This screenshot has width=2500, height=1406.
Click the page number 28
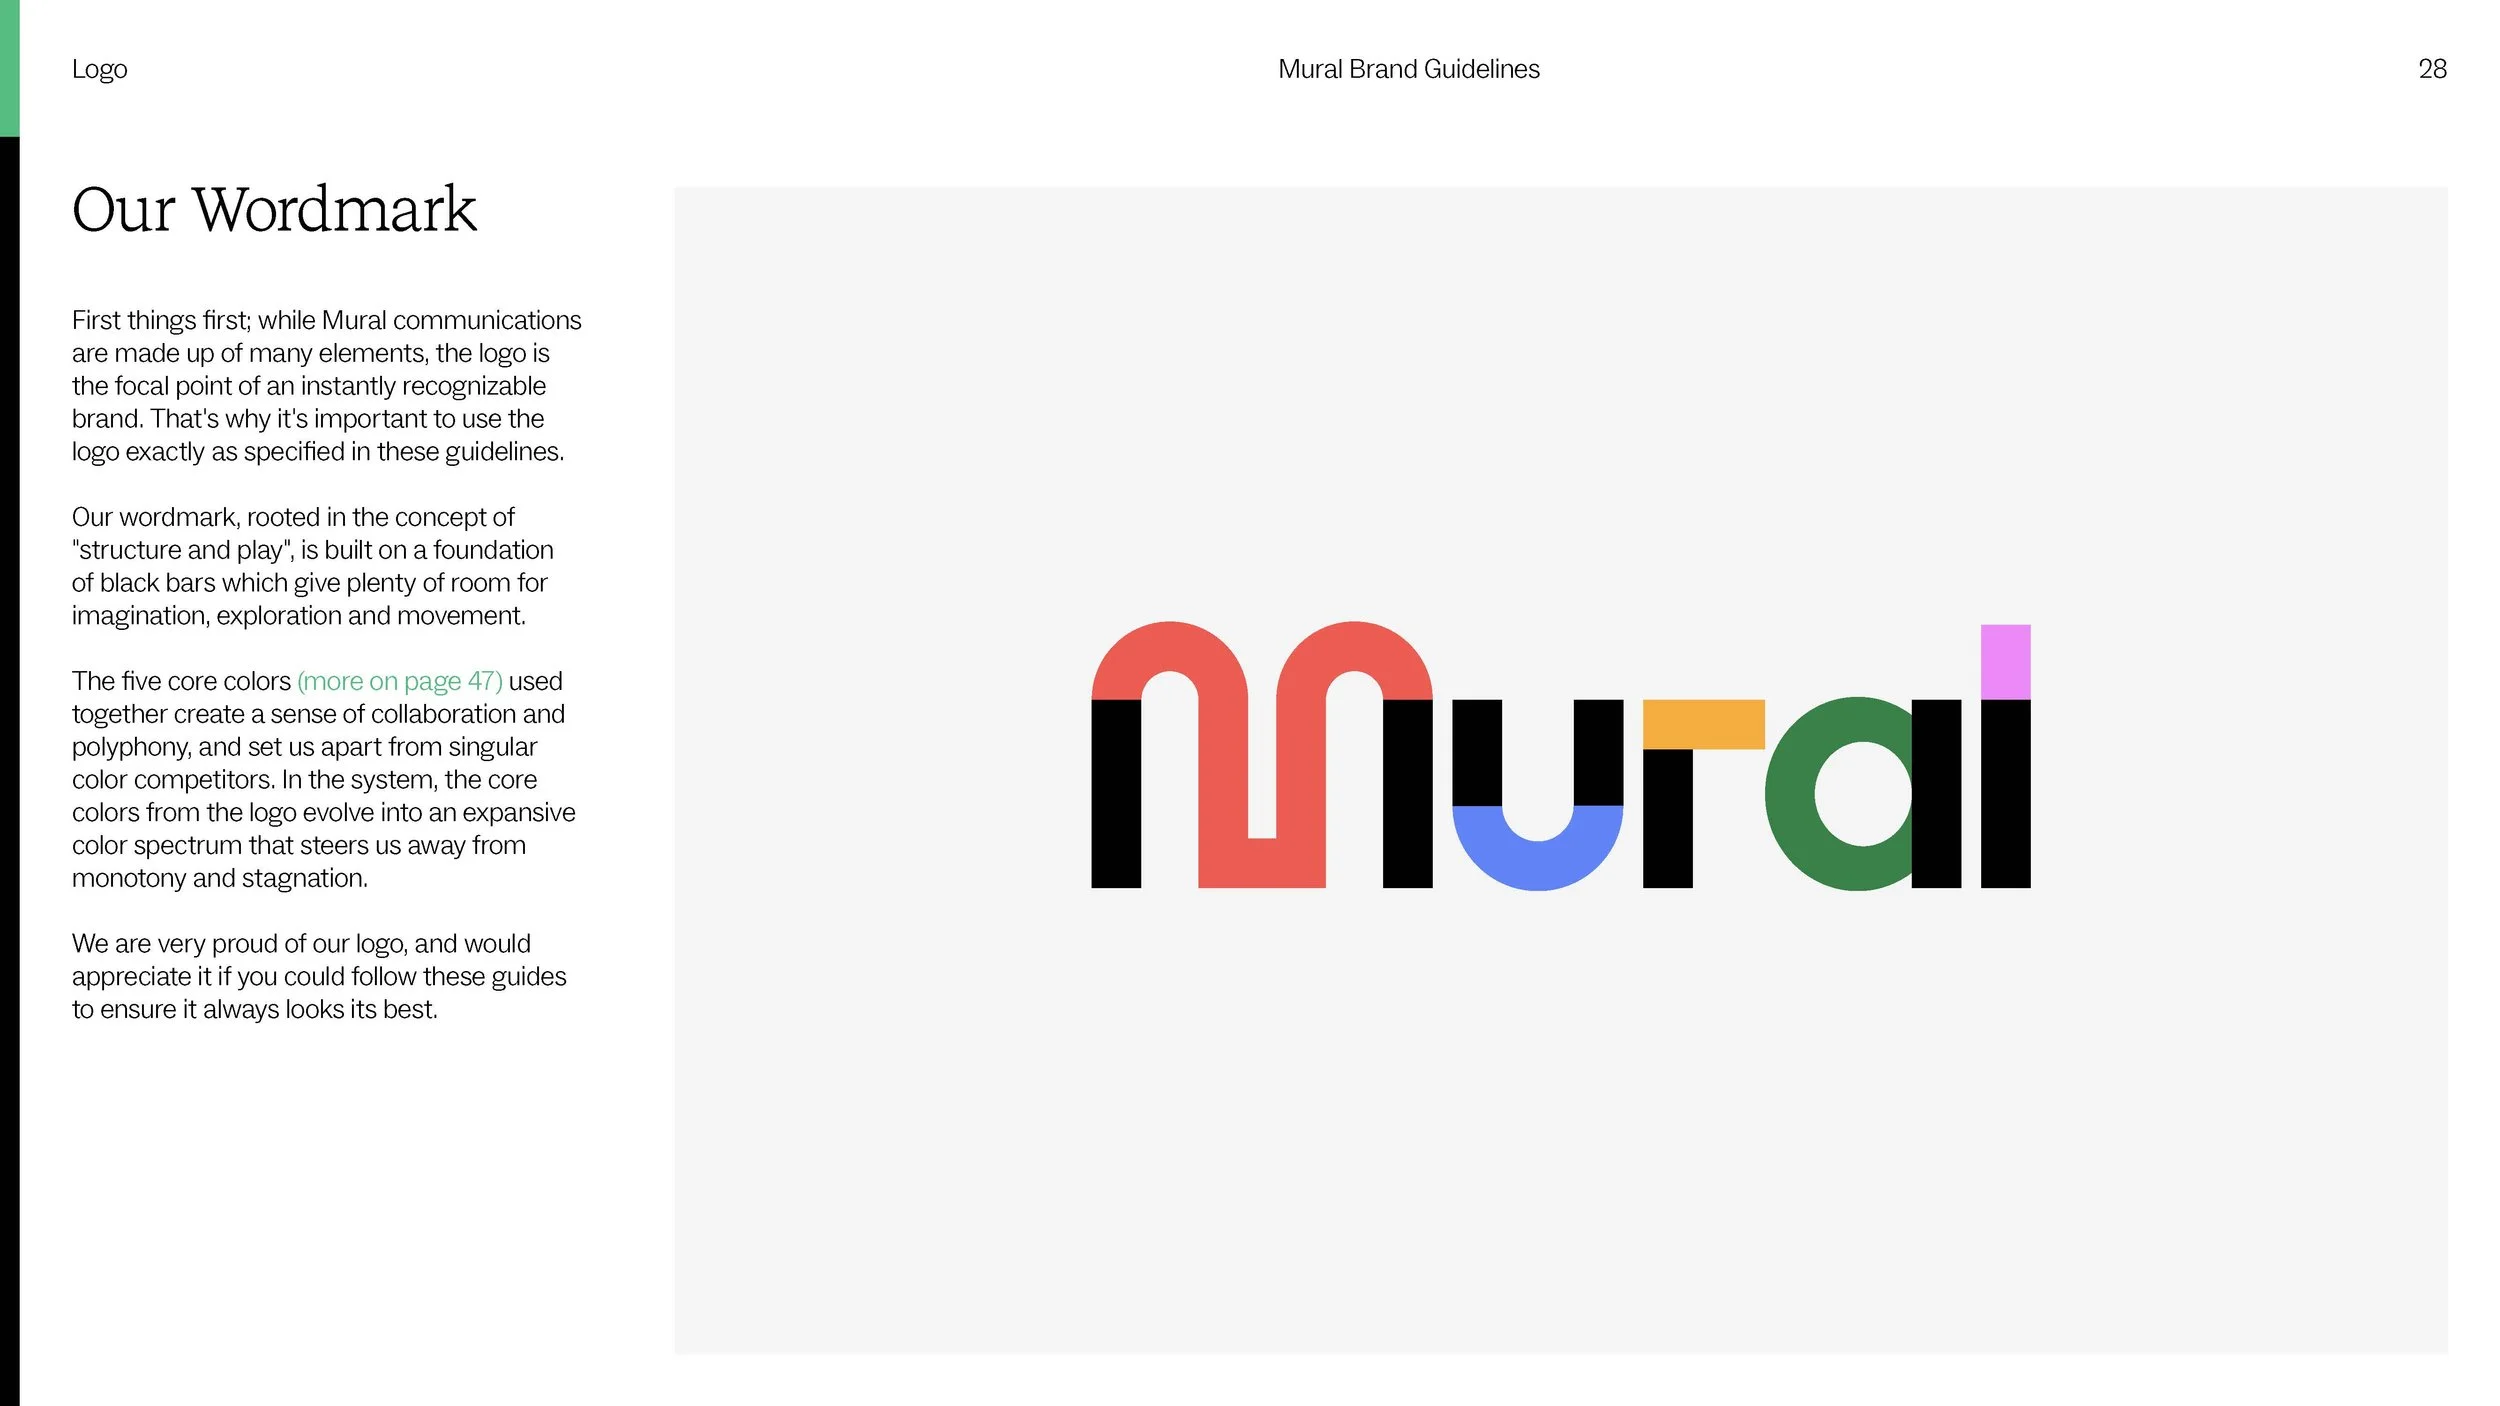click(x=2432, y=69)
